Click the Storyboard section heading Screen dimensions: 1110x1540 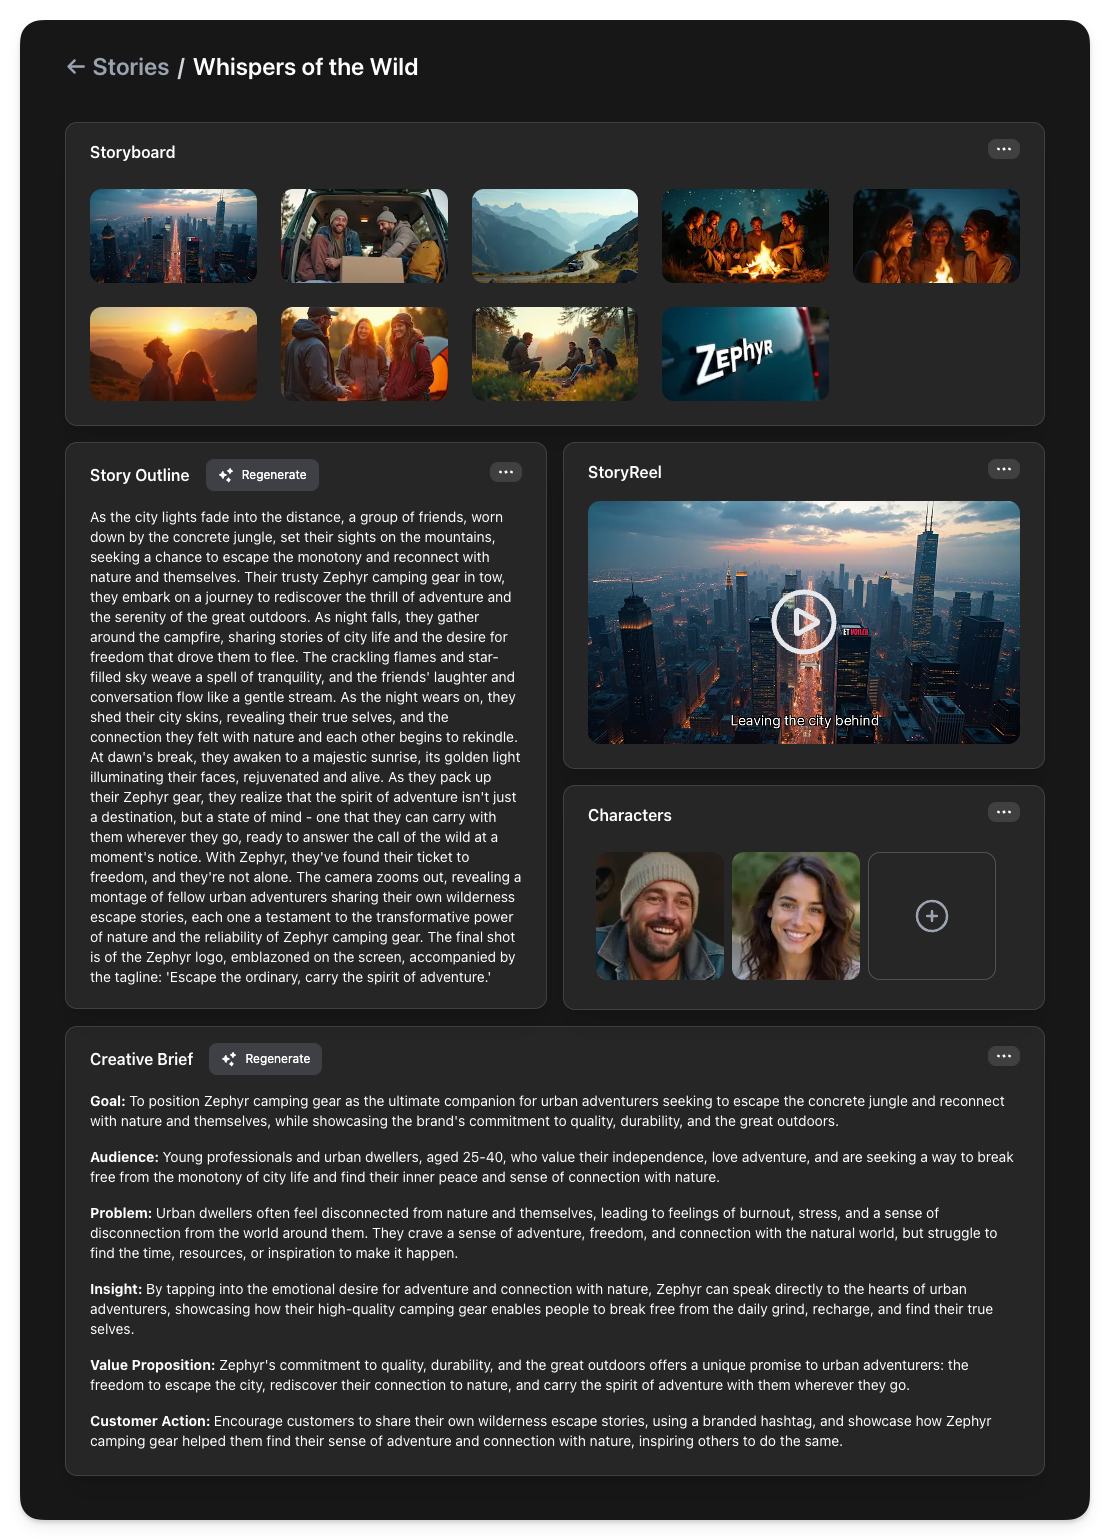click(x=132, y=152)
